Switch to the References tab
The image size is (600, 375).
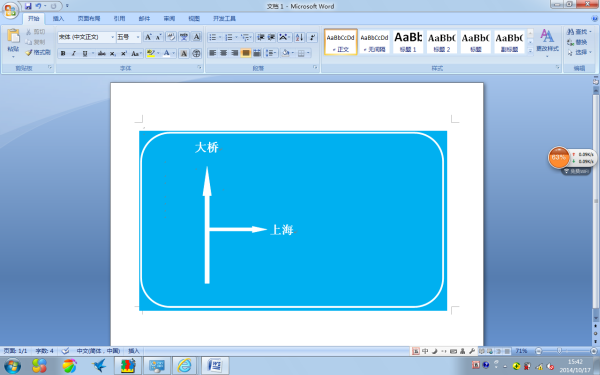pos(119,18)
